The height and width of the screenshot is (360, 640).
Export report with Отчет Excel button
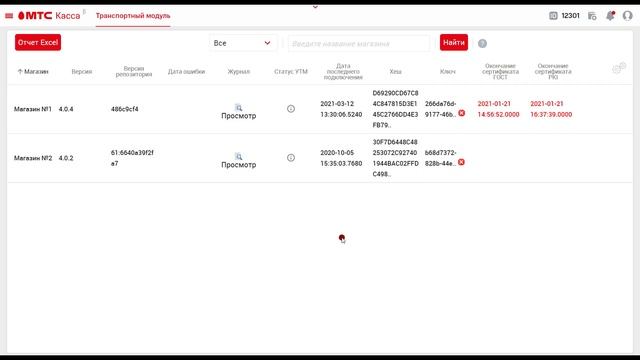(x=38, y=42)
